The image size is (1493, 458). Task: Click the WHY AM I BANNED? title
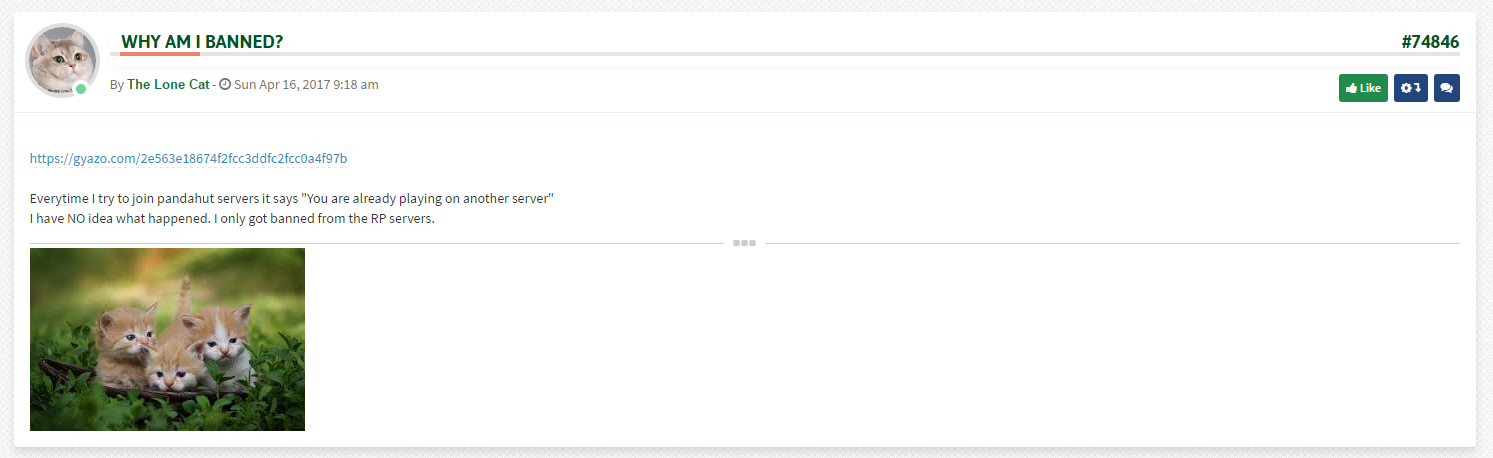(x=202, y=42)
